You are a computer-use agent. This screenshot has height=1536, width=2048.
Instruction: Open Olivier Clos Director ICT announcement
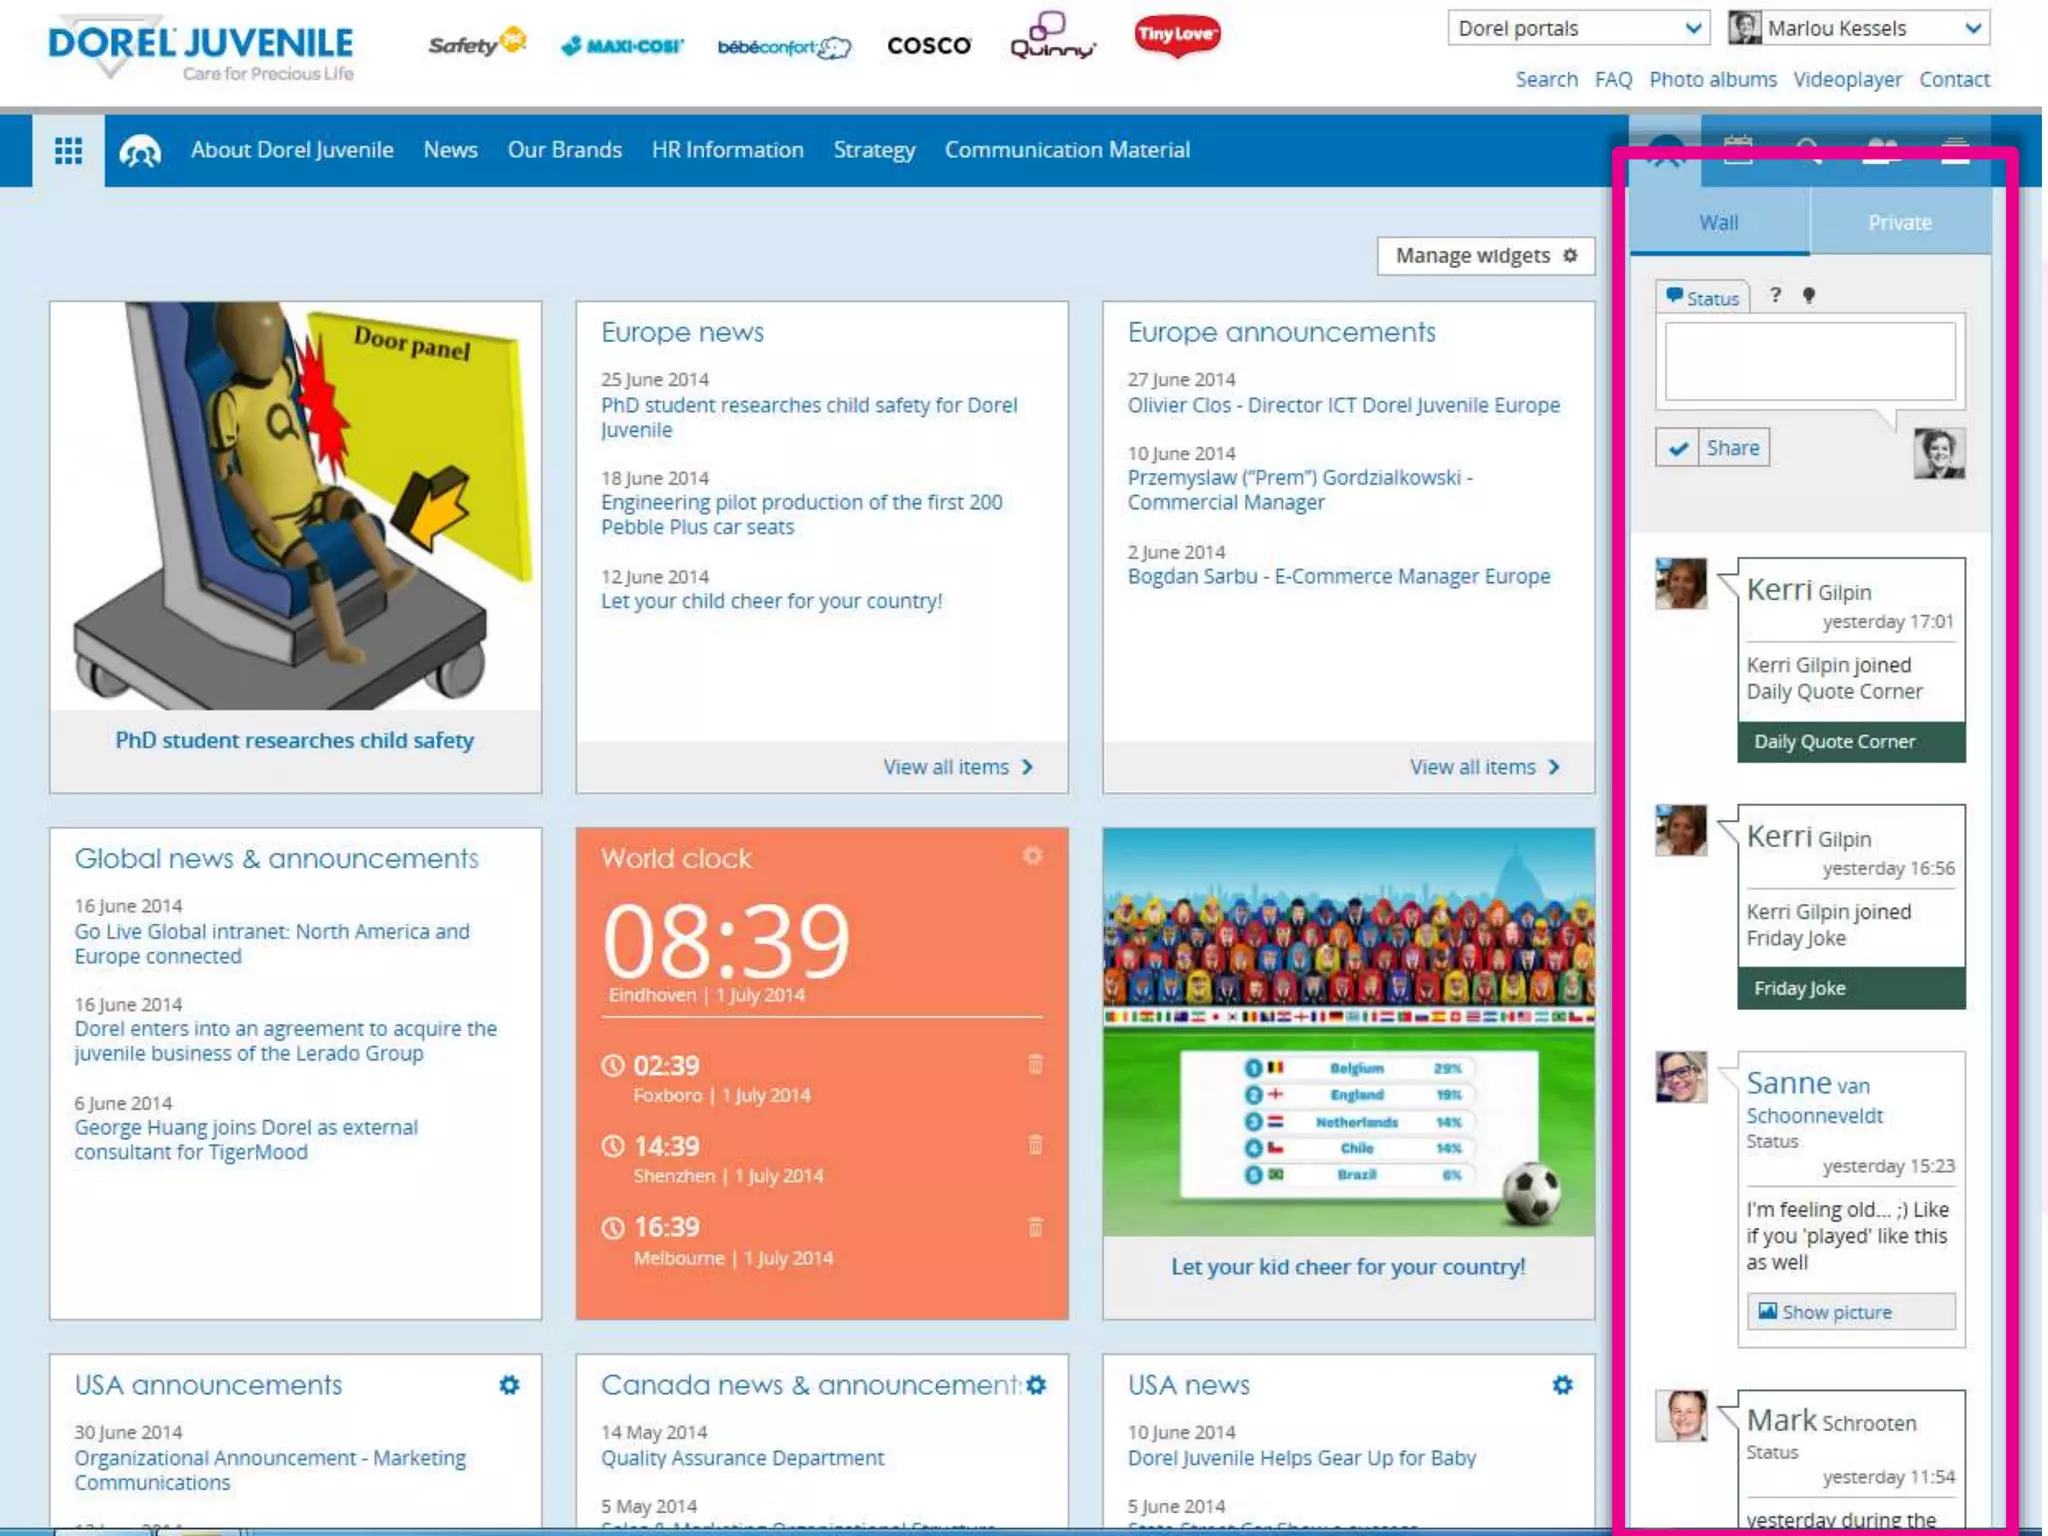point(1343,405)
